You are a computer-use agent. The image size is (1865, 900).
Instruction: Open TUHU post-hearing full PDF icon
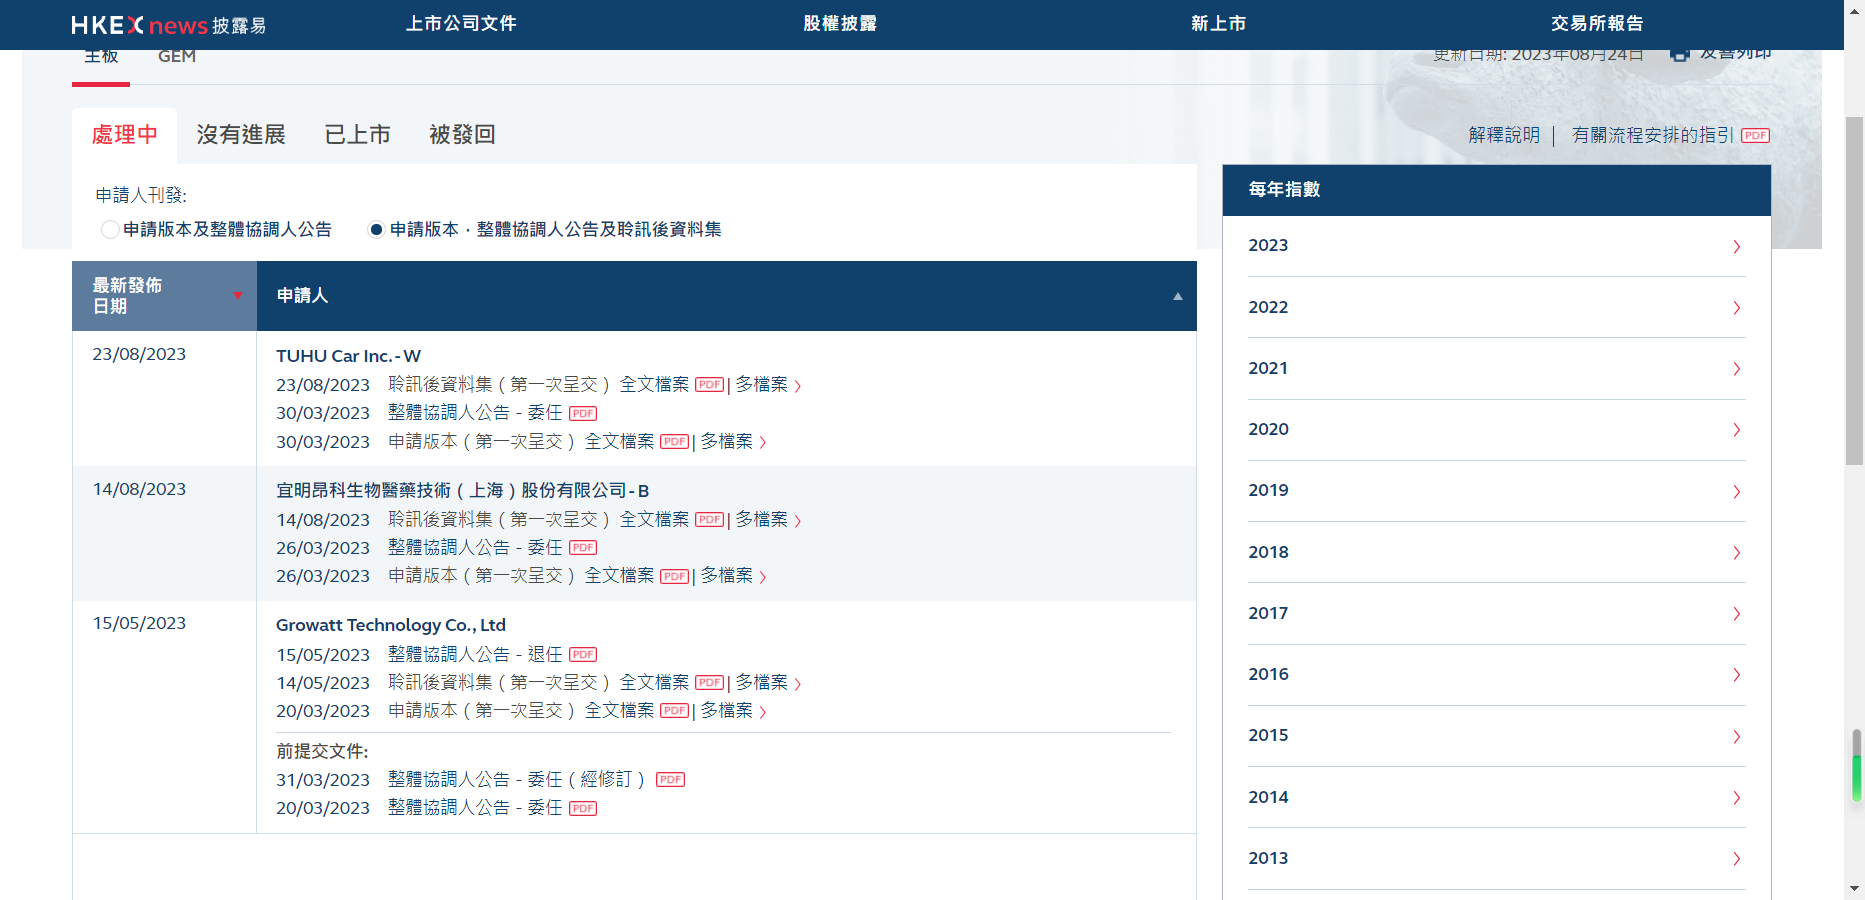(x=709, y=385)
